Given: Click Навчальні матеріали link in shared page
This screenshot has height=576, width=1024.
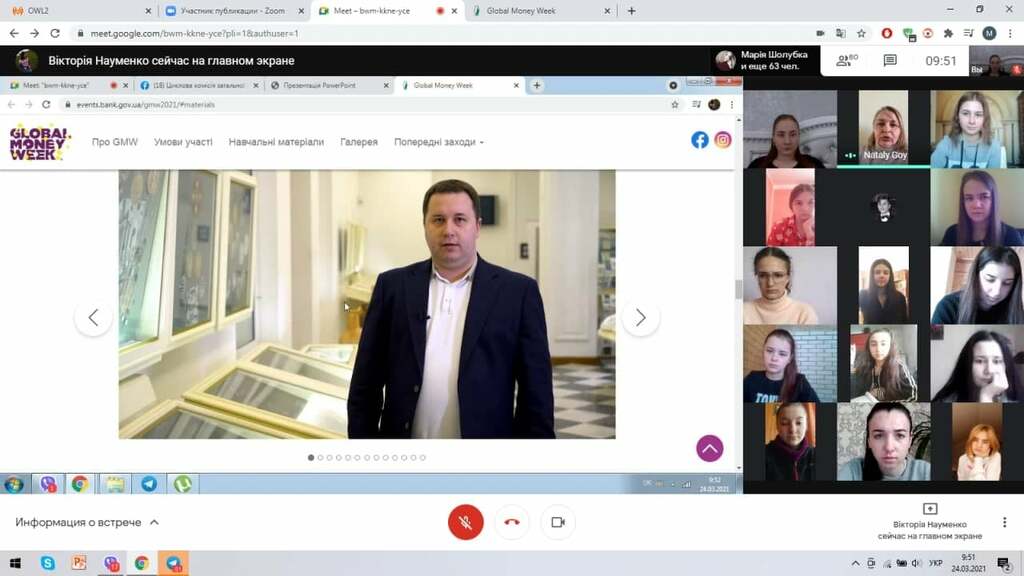Looking at the screenshot, I should 276,142.
